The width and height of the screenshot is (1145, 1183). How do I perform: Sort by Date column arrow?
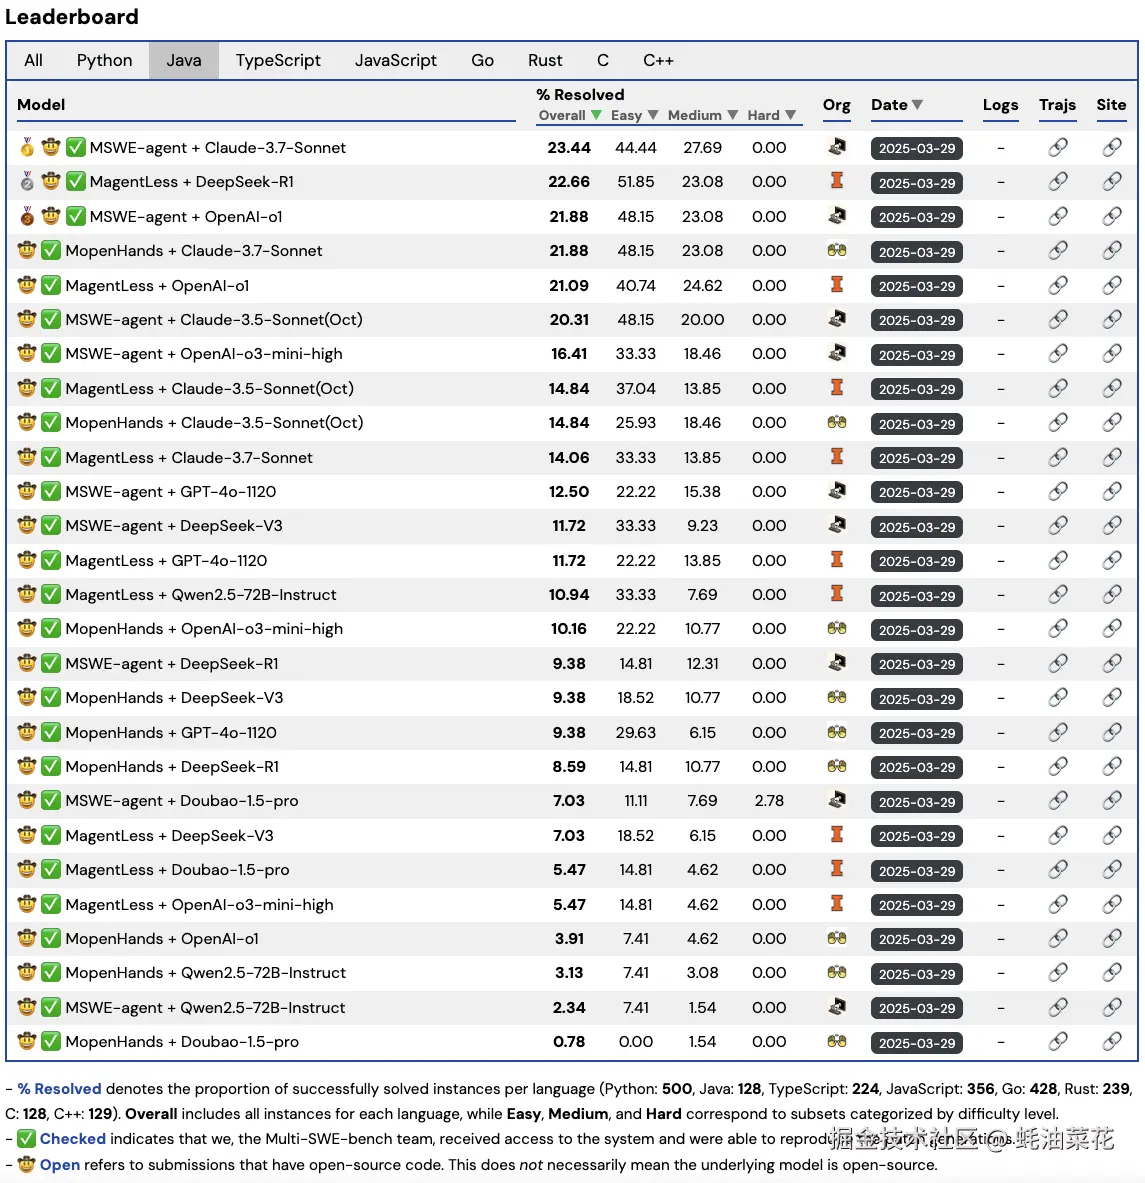click(x=917, y=105)
